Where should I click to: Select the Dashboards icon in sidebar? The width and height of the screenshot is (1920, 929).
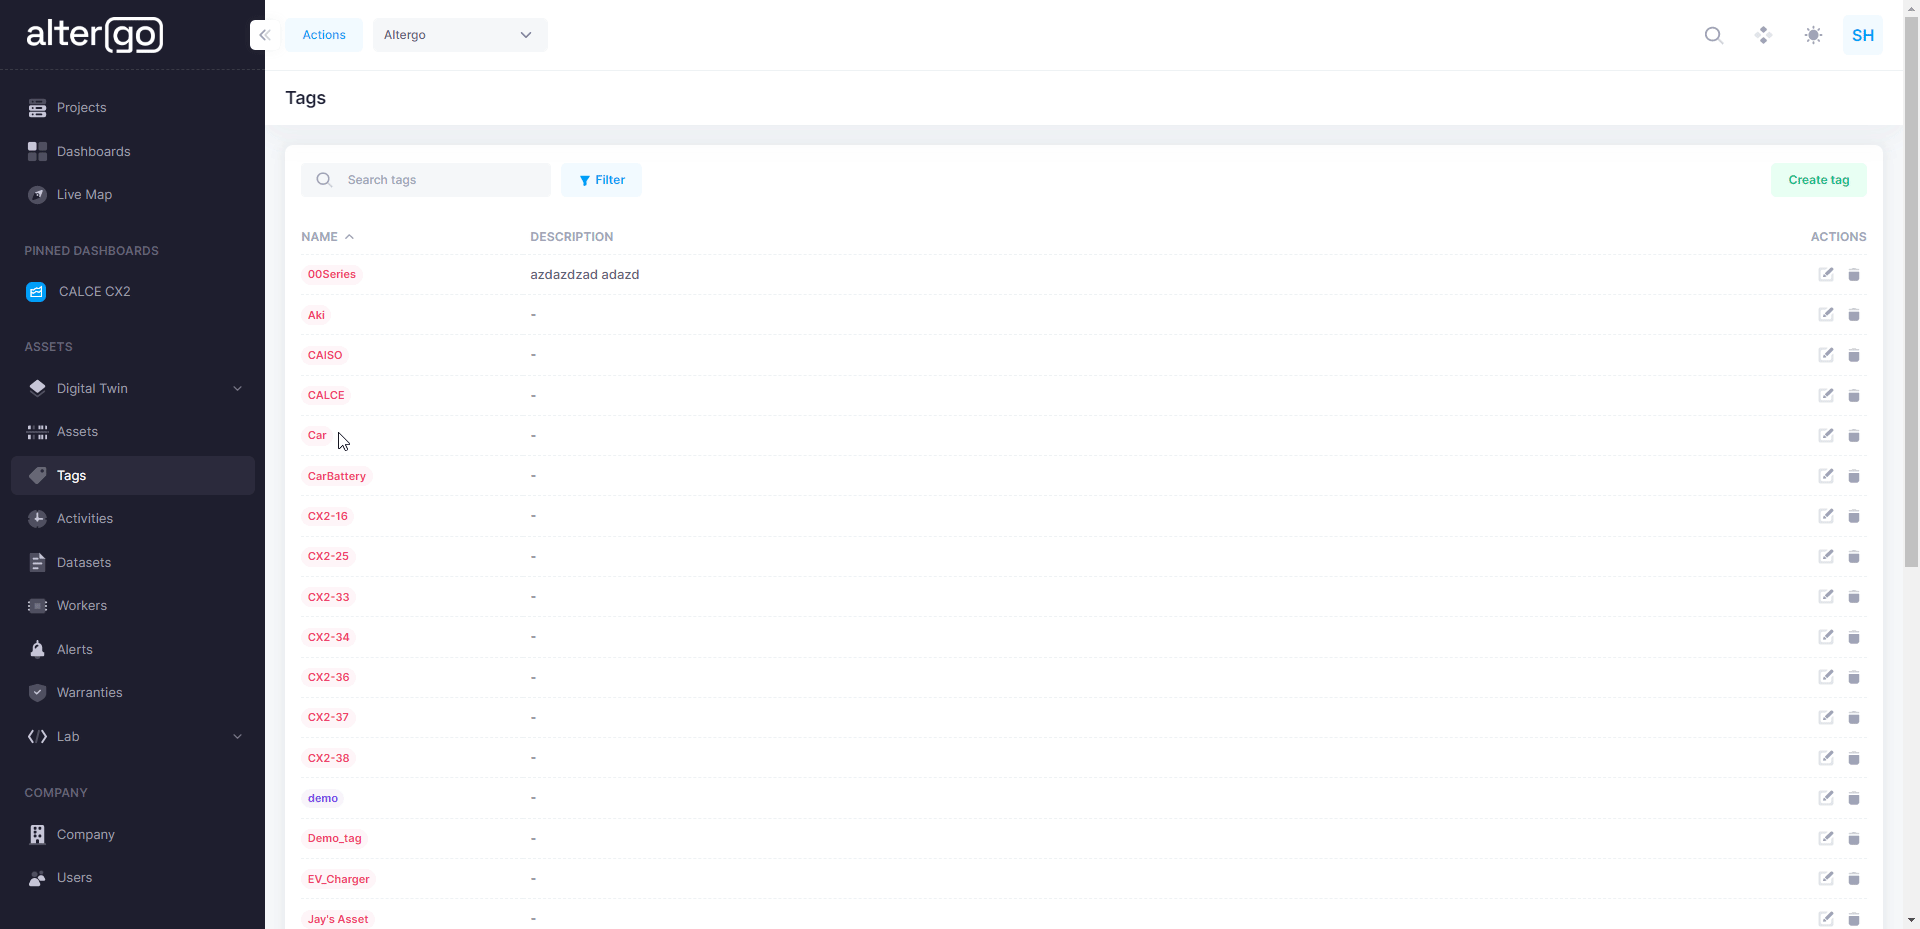[37, 151]
